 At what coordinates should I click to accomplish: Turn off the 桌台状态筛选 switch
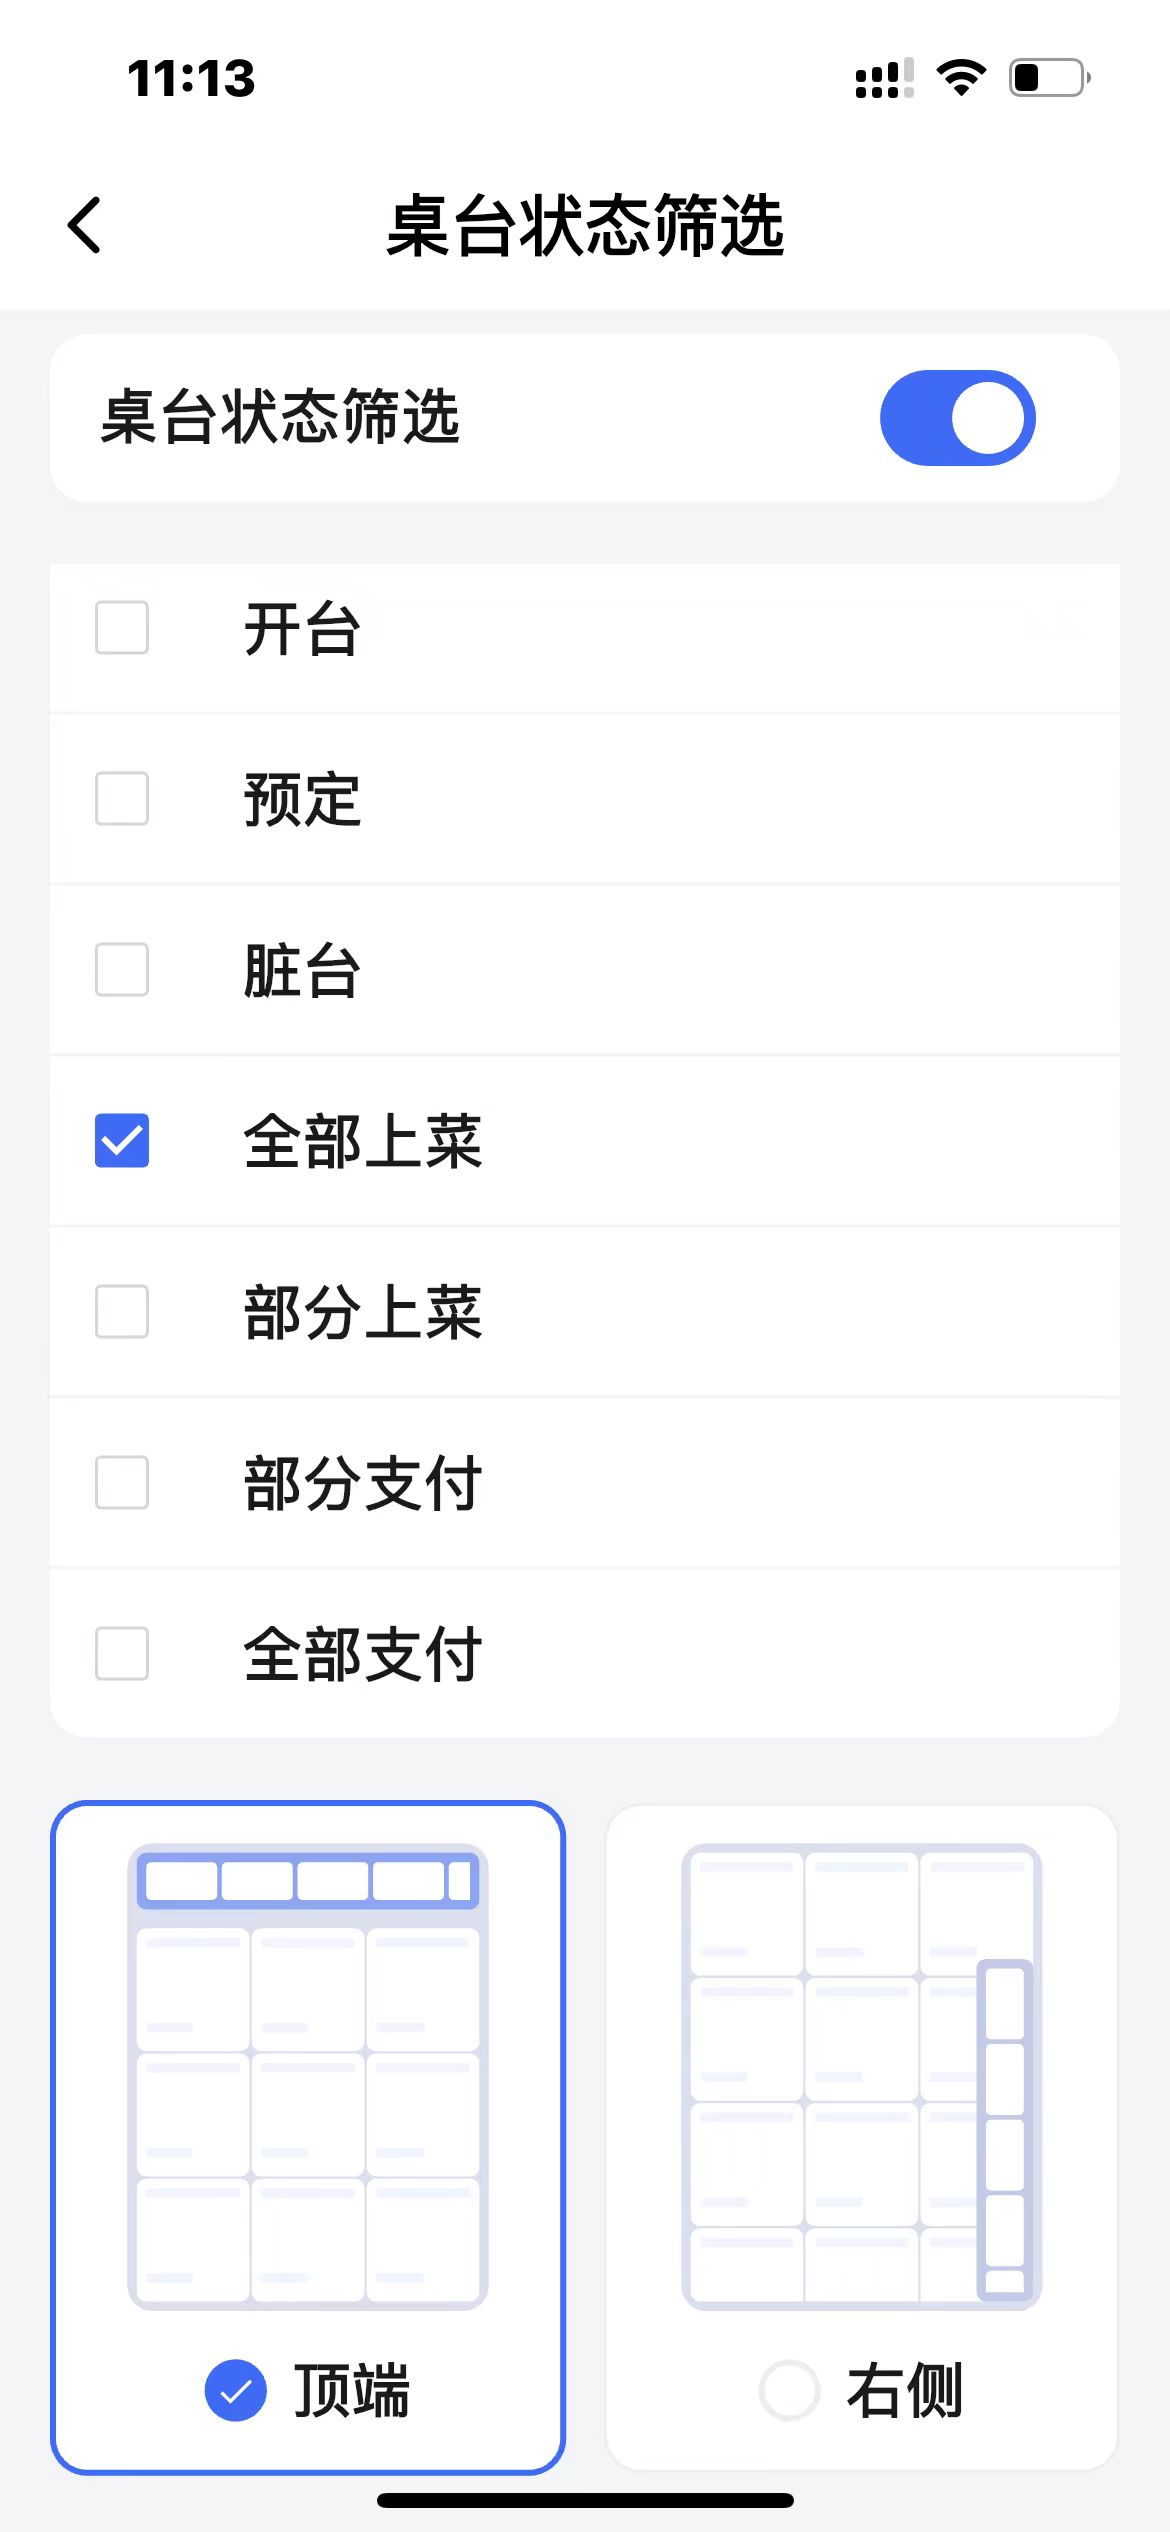pos(957,418)
